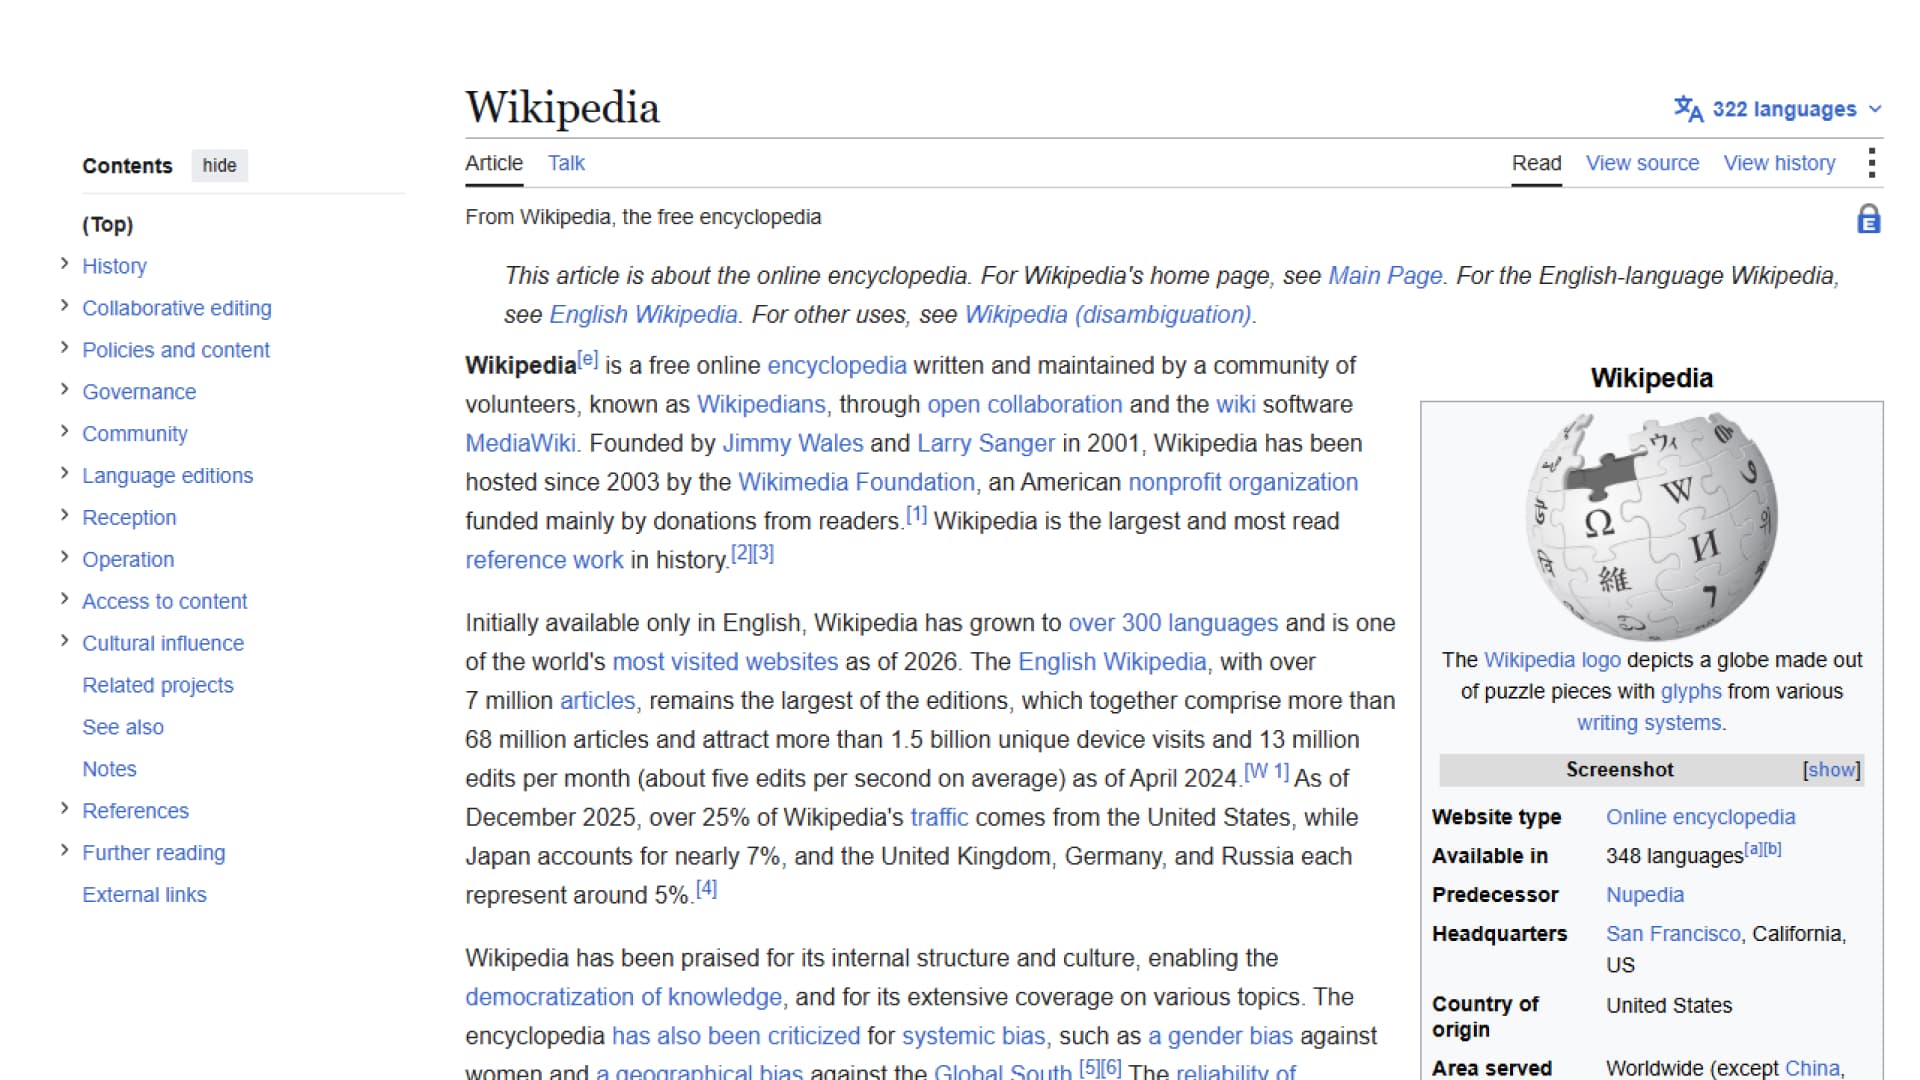This screenshot has height=1080, width=1920.
Task: Expand the Language editions chevron
Action: click(x=64, y=474)
